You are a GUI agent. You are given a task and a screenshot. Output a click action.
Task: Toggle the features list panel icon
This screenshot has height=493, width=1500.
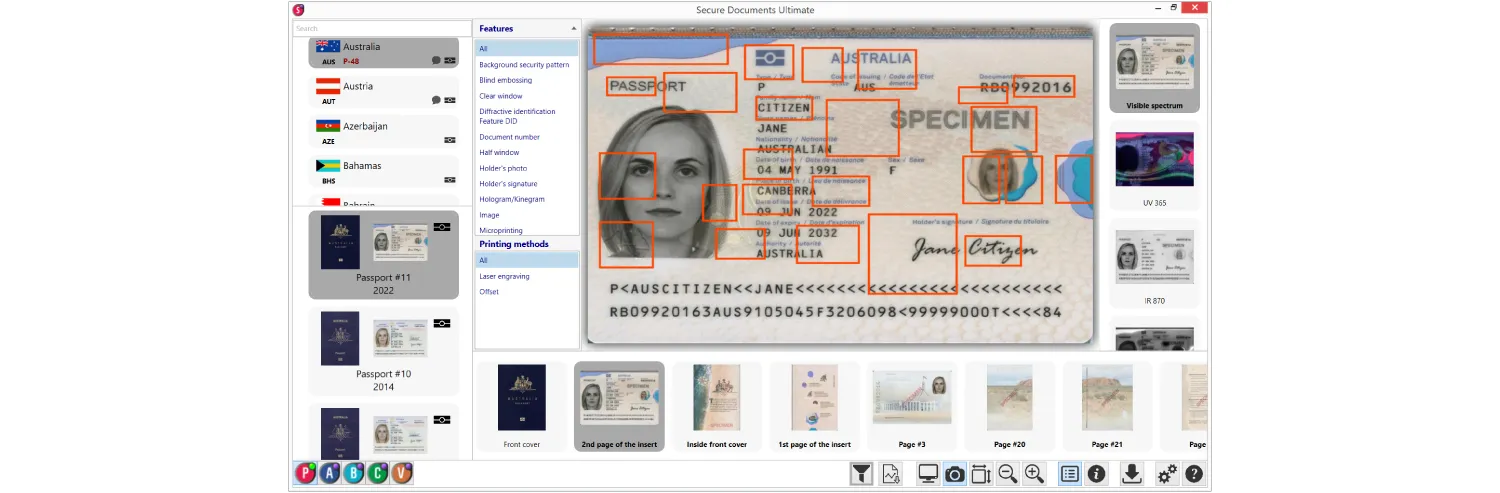(x=1070, y=474)
